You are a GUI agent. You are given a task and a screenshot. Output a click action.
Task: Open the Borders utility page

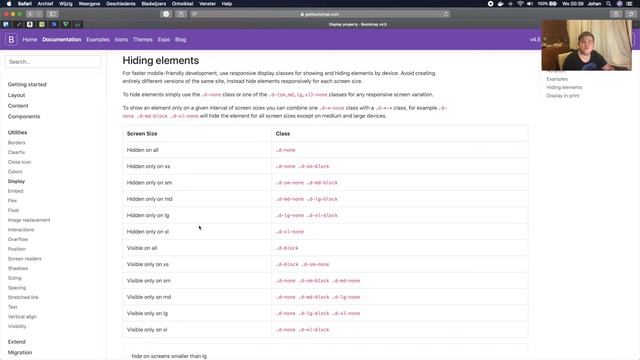click(16, 142)
